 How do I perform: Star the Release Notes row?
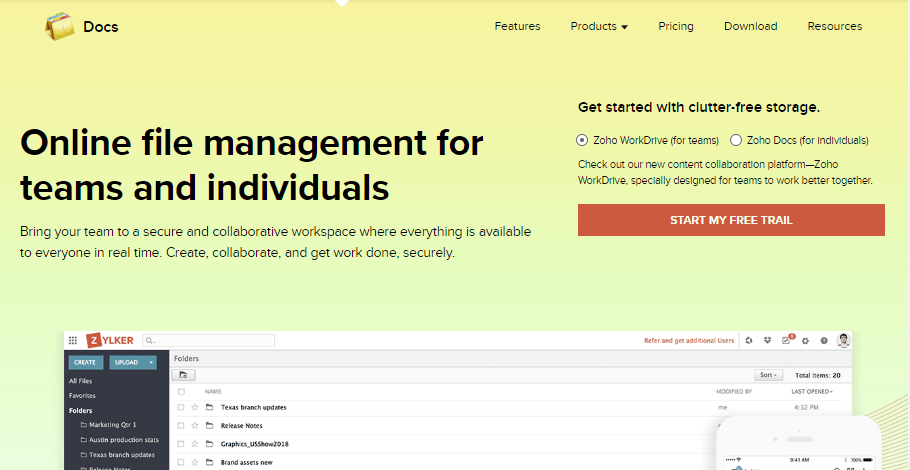(195, 426)
